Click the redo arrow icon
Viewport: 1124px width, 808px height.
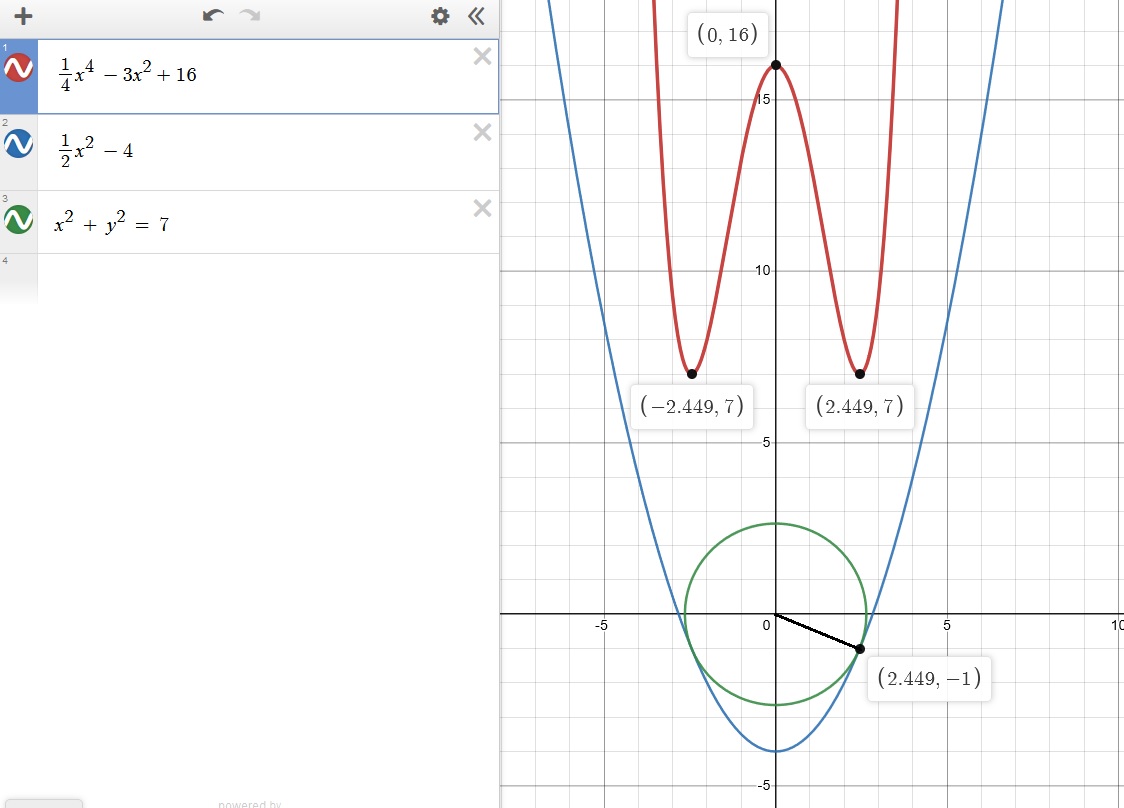coord(250,16)
